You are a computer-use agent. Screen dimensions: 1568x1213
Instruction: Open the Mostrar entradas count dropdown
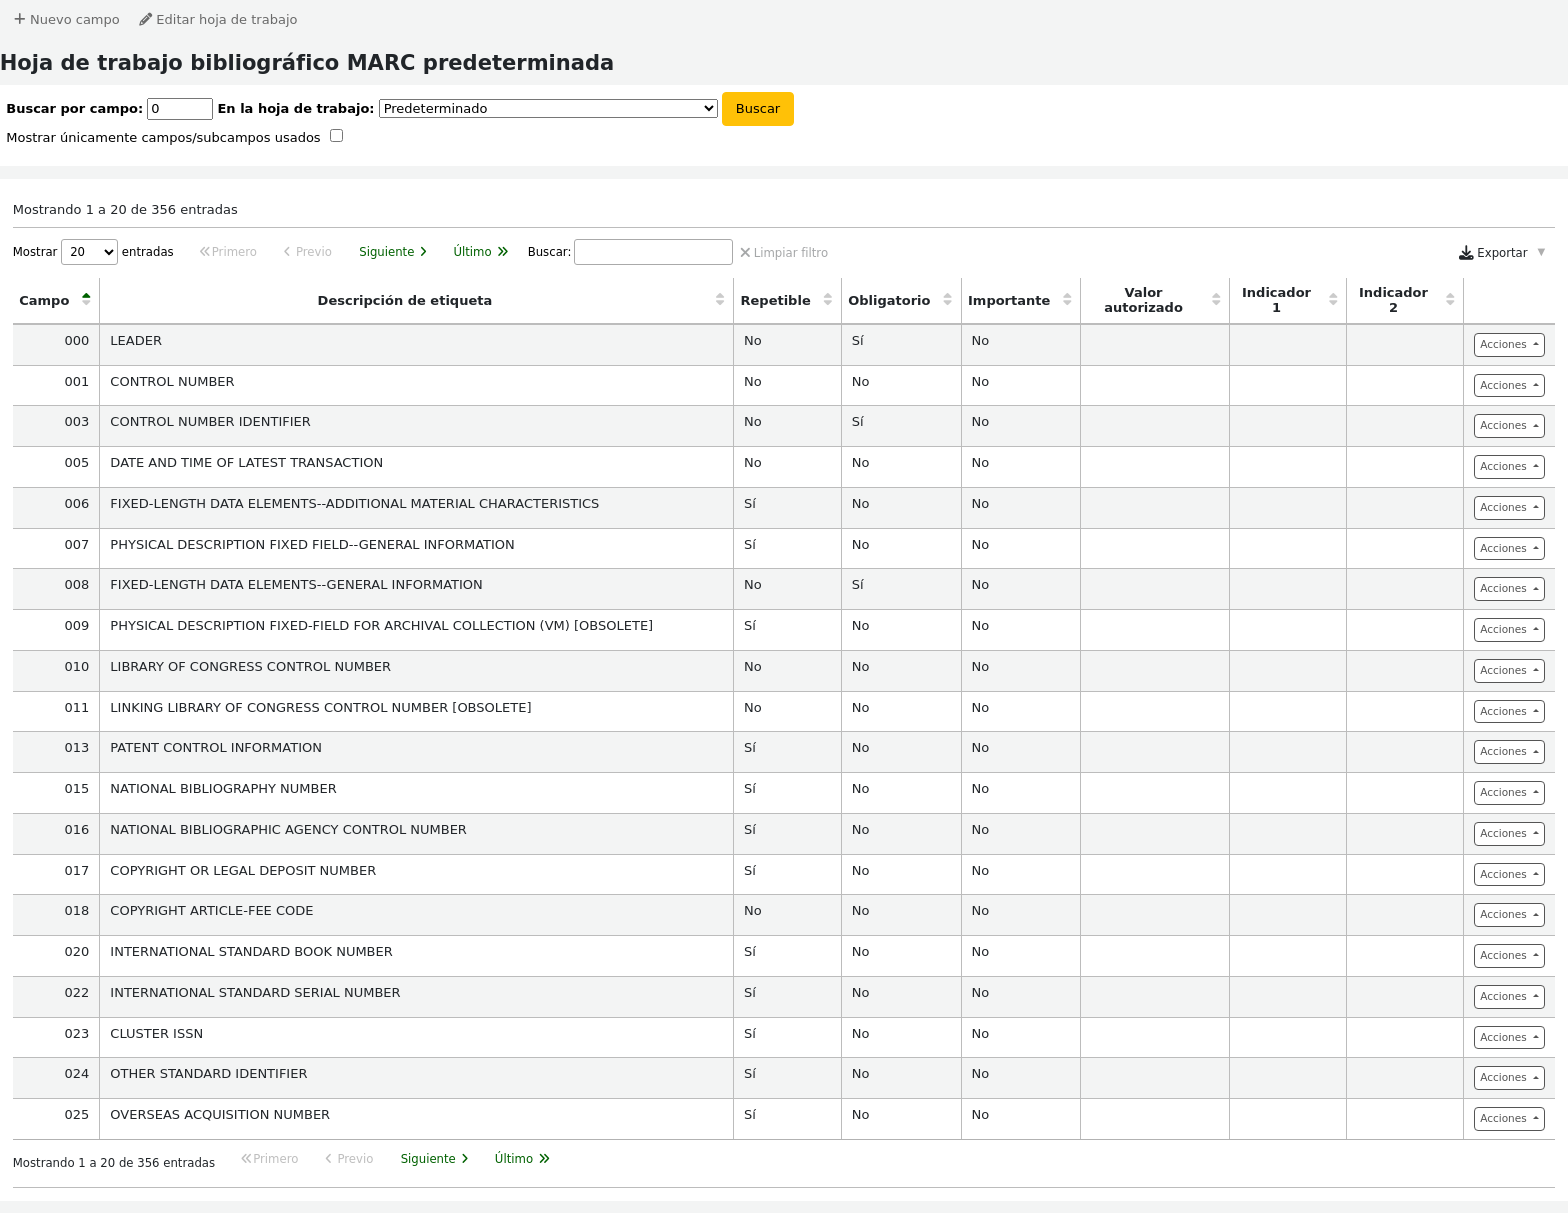[89, 252]
